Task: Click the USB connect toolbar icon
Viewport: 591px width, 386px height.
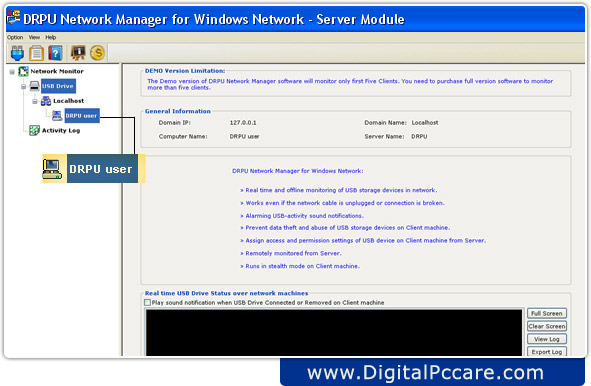Action: (17, 53)
